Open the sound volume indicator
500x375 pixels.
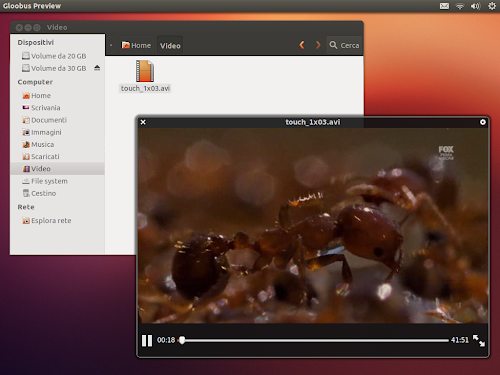click(x=476, y=6)
